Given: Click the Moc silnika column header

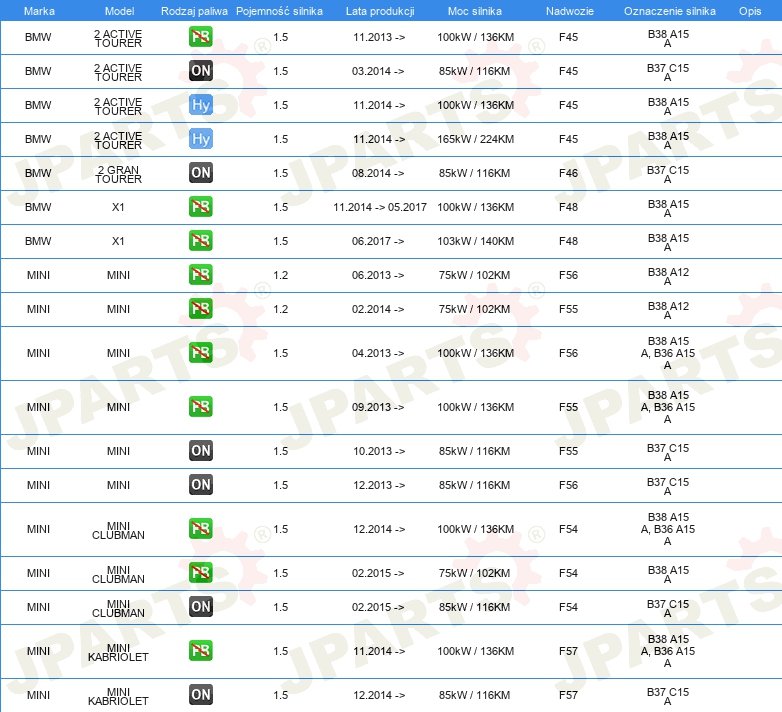Looking at the screenshot, I should (x=474, y=11).
